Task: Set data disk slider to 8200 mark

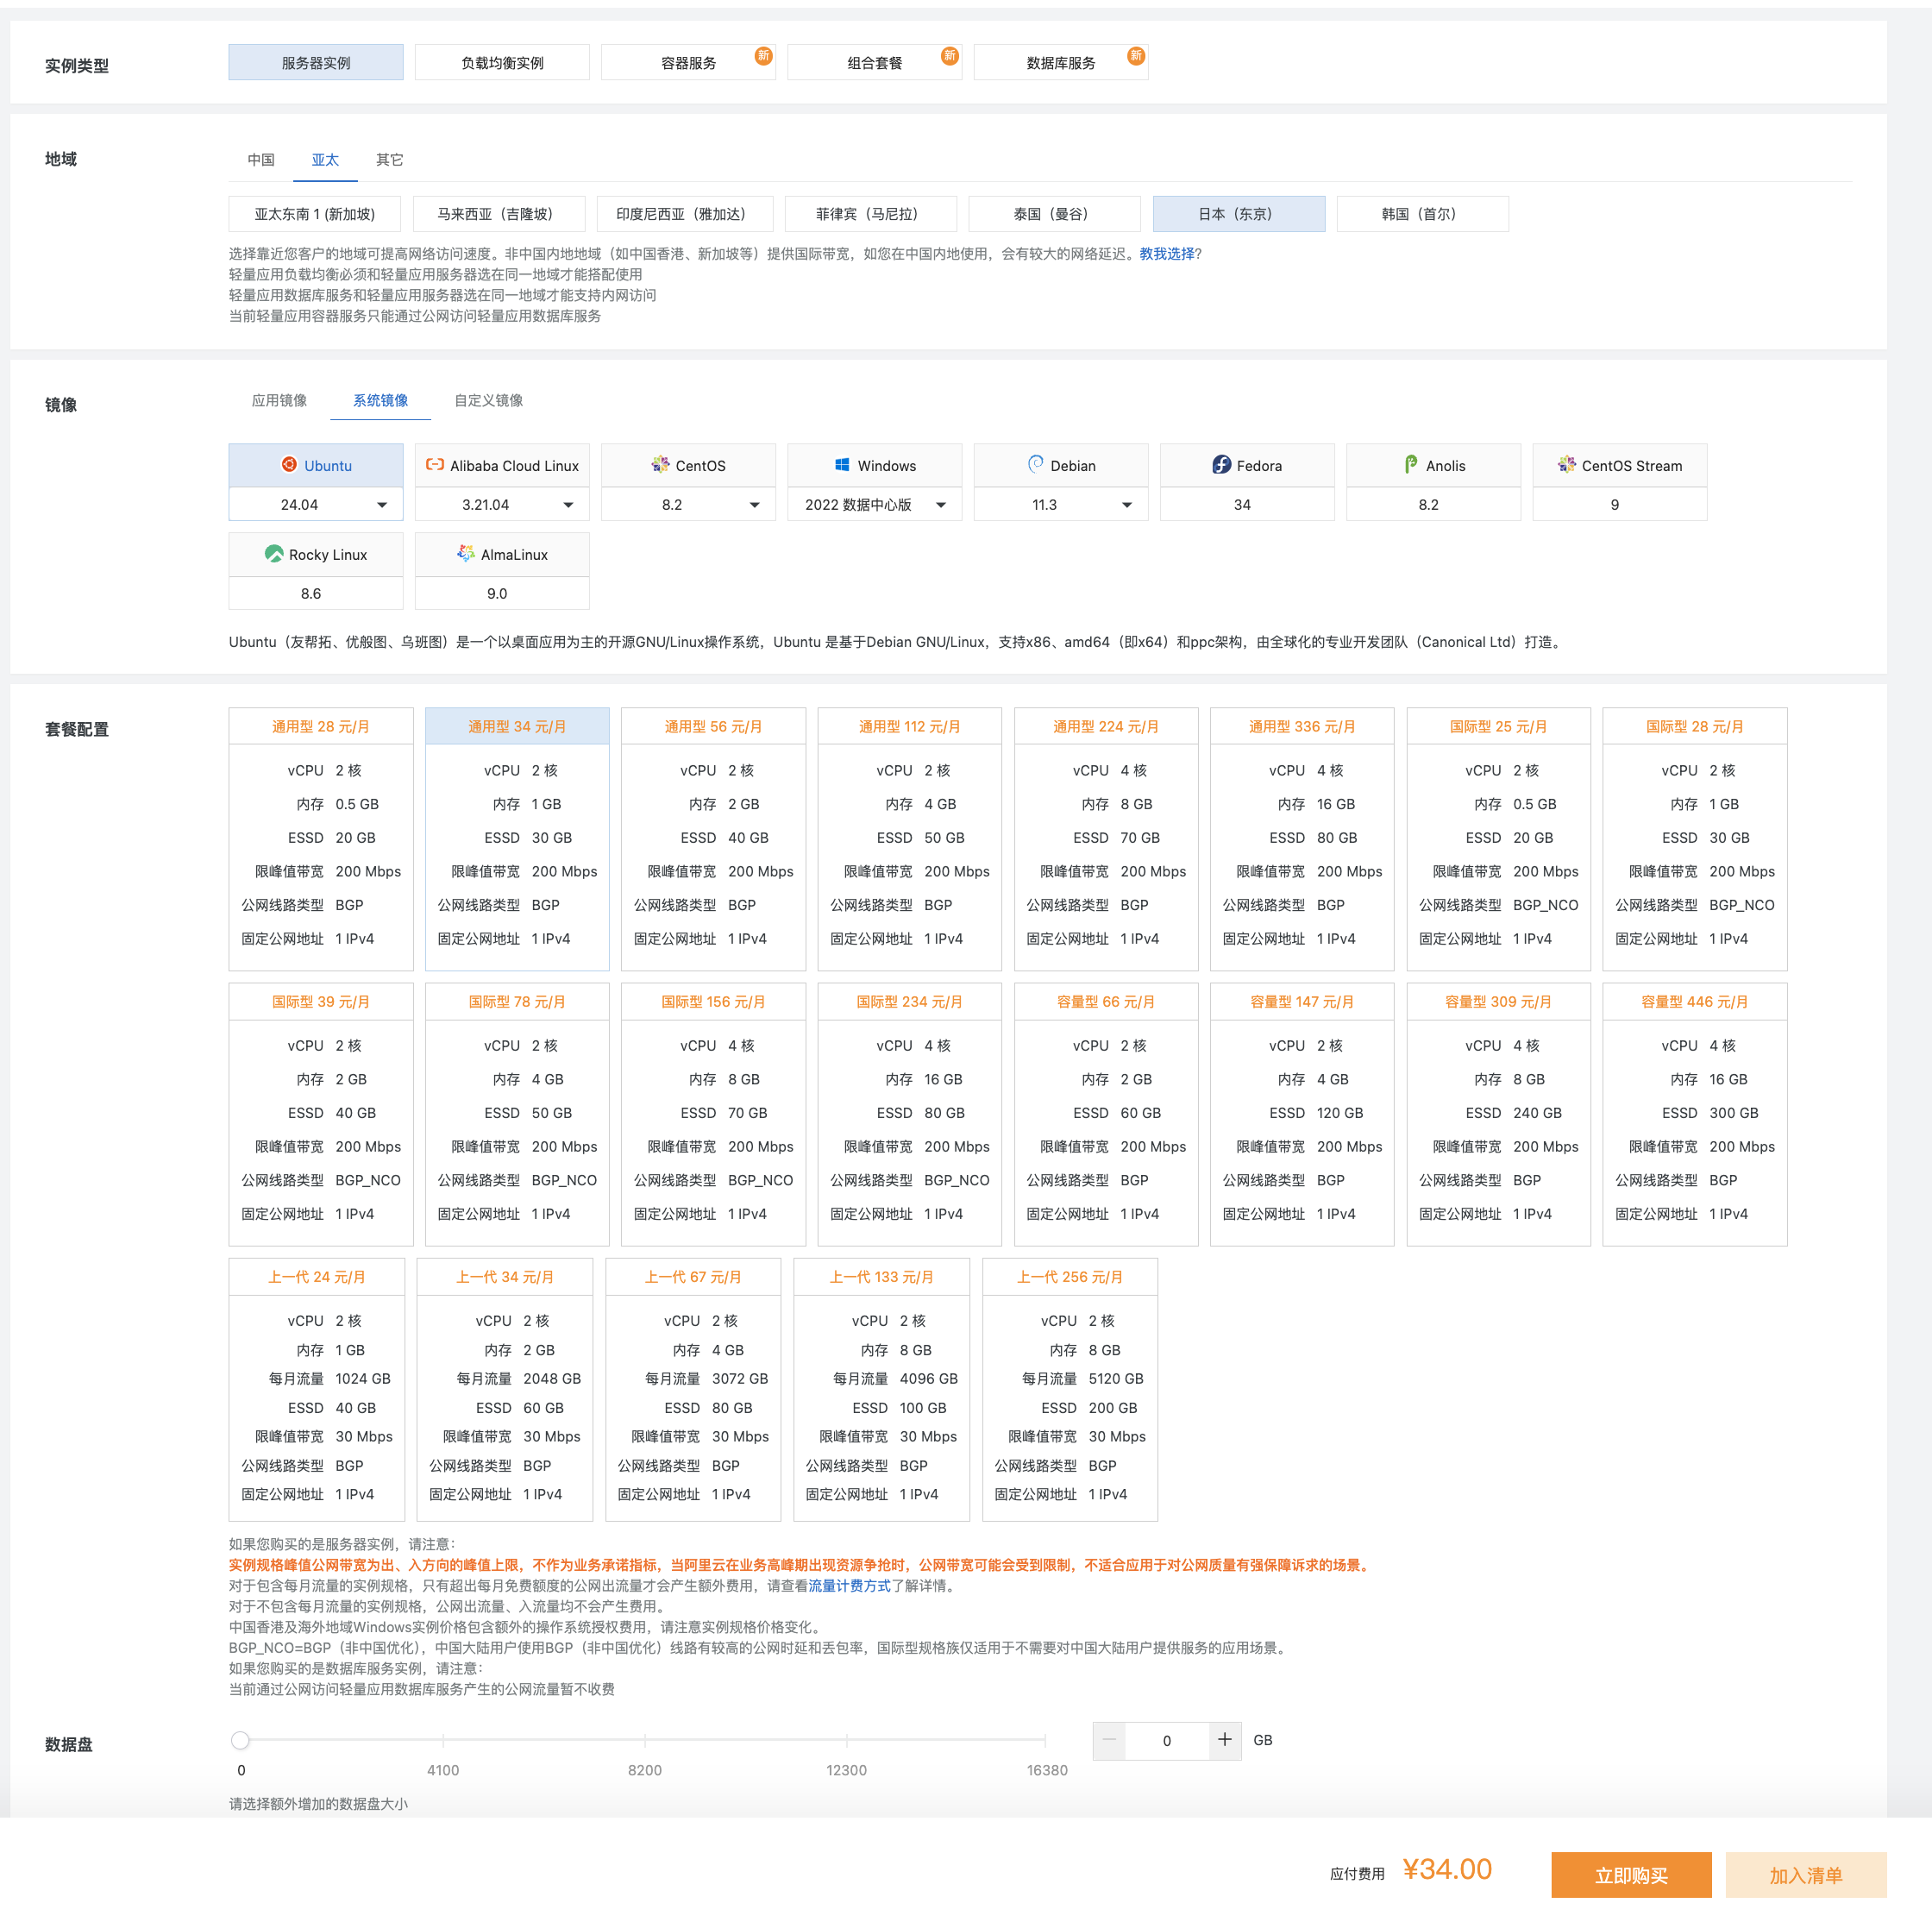Action: tap(644, 1740)
